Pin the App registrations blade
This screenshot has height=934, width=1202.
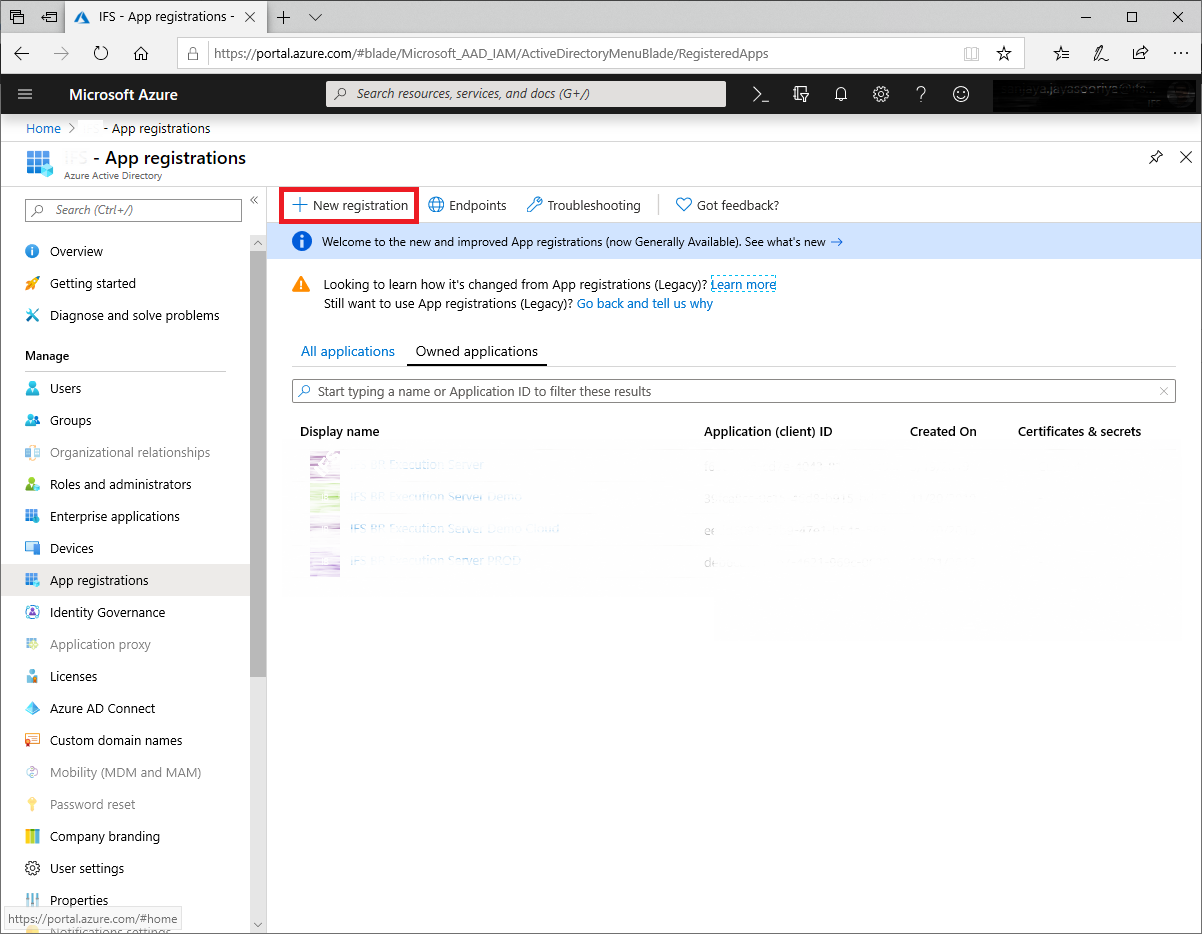click(x=1156, y=158)
